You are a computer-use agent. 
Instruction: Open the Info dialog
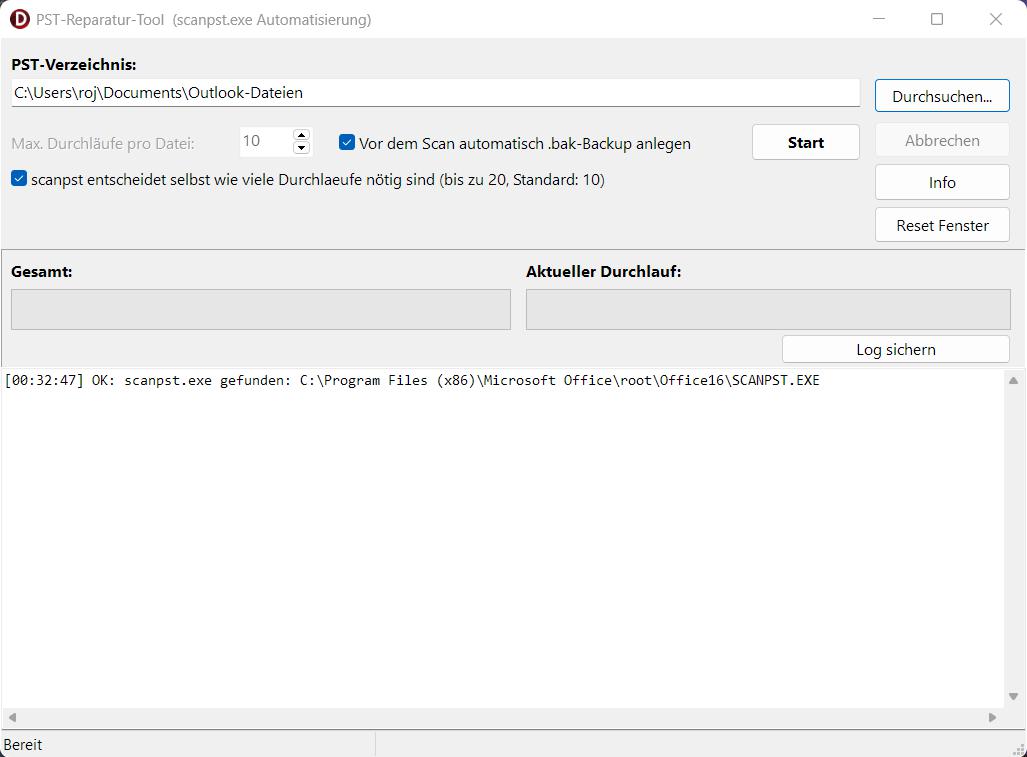(x=941, y=183)
